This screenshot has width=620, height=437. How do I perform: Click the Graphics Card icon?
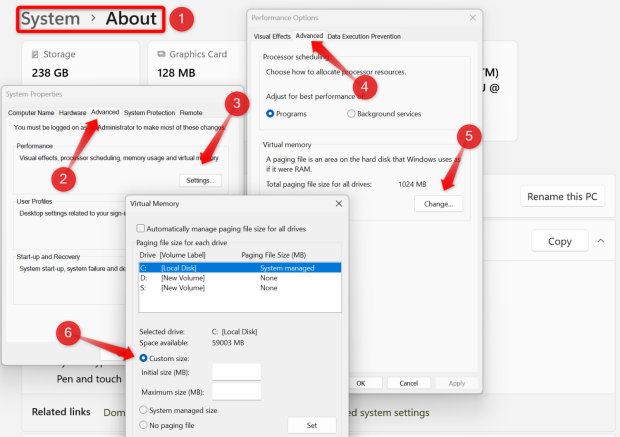tap(161, 54)
